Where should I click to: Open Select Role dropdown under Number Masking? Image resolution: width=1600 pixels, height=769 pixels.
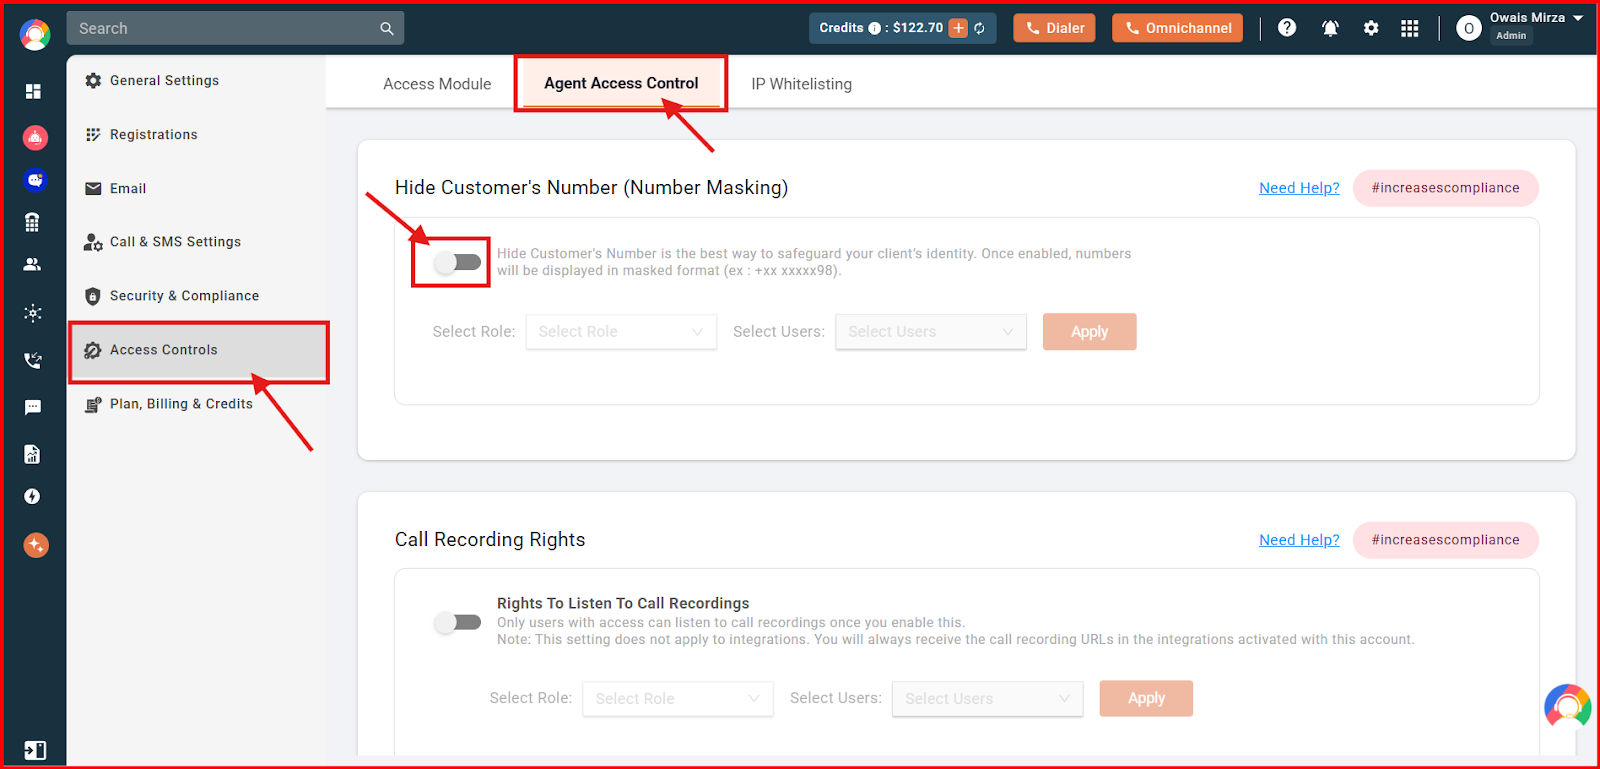pyautogui.click(x=621, y=332)
